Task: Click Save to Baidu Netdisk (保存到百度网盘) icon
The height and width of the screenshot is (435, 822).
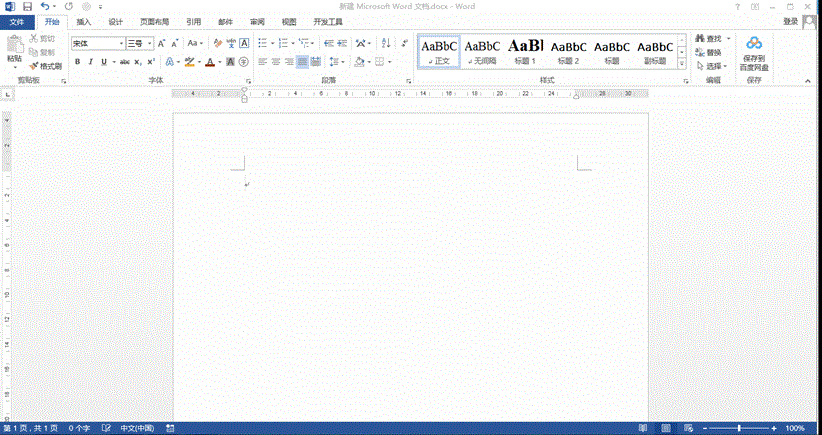Action: [x=753, y=45]
